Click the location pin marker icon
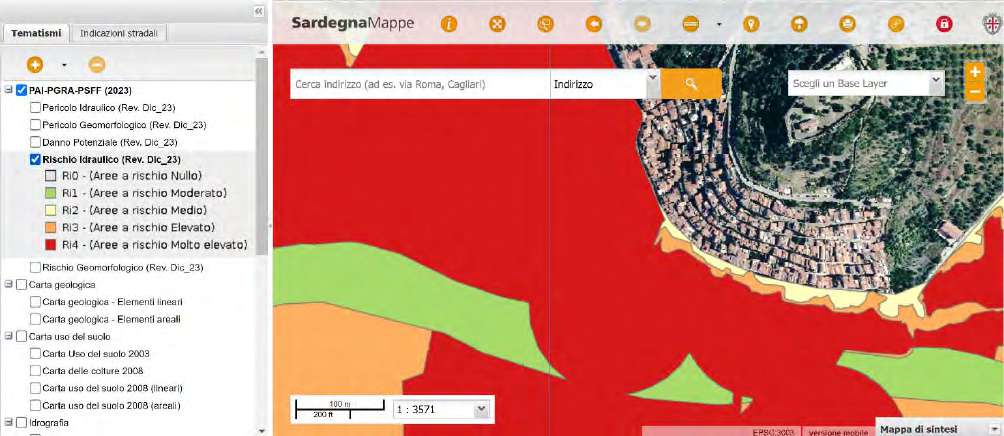 (x=750, y=23)
